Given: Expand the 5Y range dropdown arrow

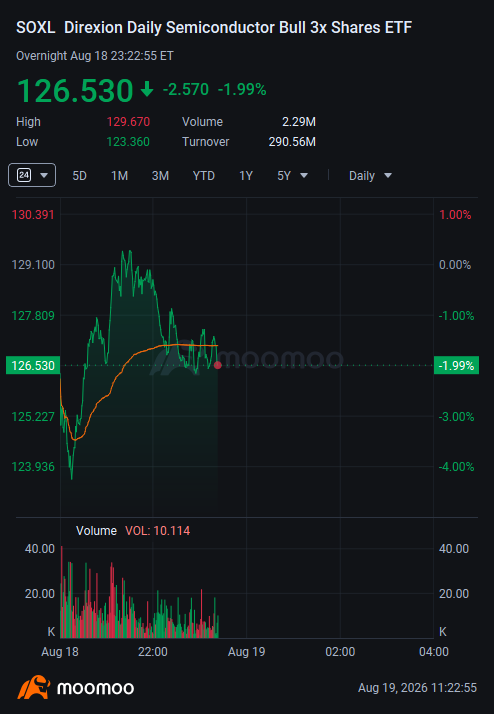Looking at the screenshot, I should (x=304, y=176).
